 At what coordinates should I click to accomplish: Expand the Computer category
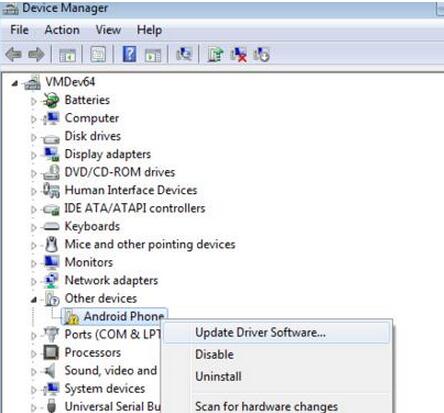[34, 119]
